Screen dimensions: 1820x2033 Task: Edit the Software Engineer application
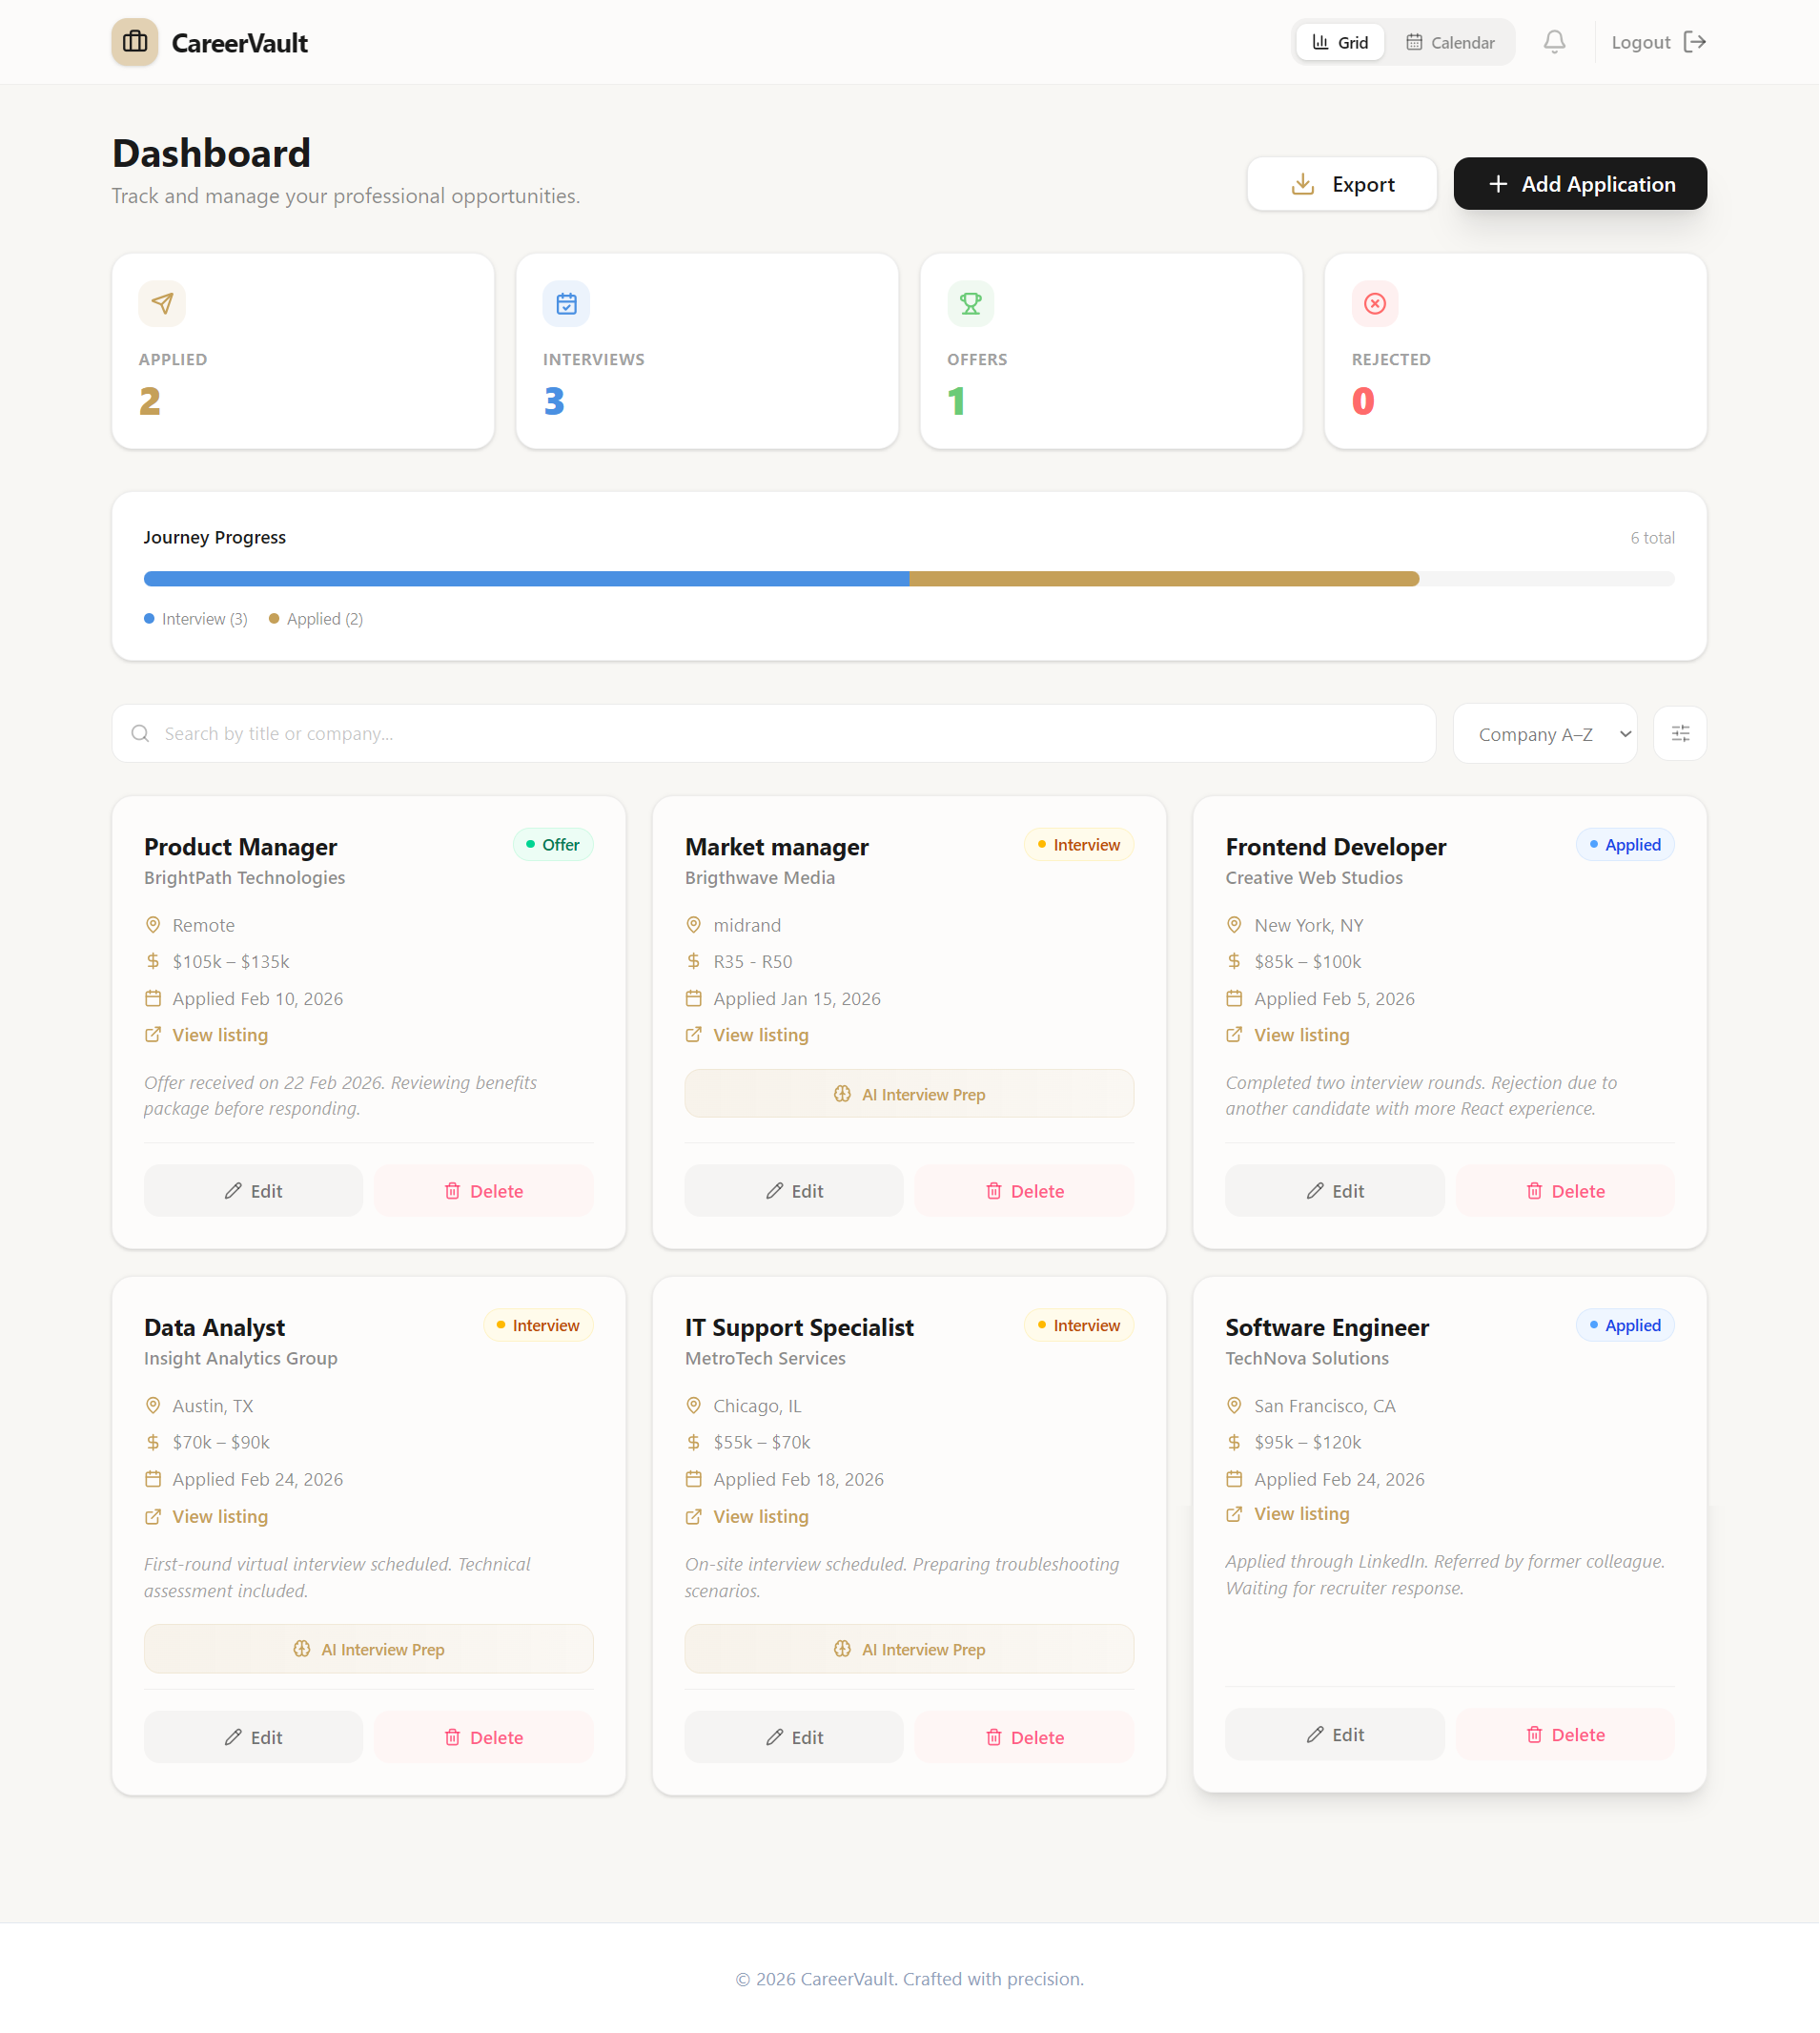coord(1336,1735)
